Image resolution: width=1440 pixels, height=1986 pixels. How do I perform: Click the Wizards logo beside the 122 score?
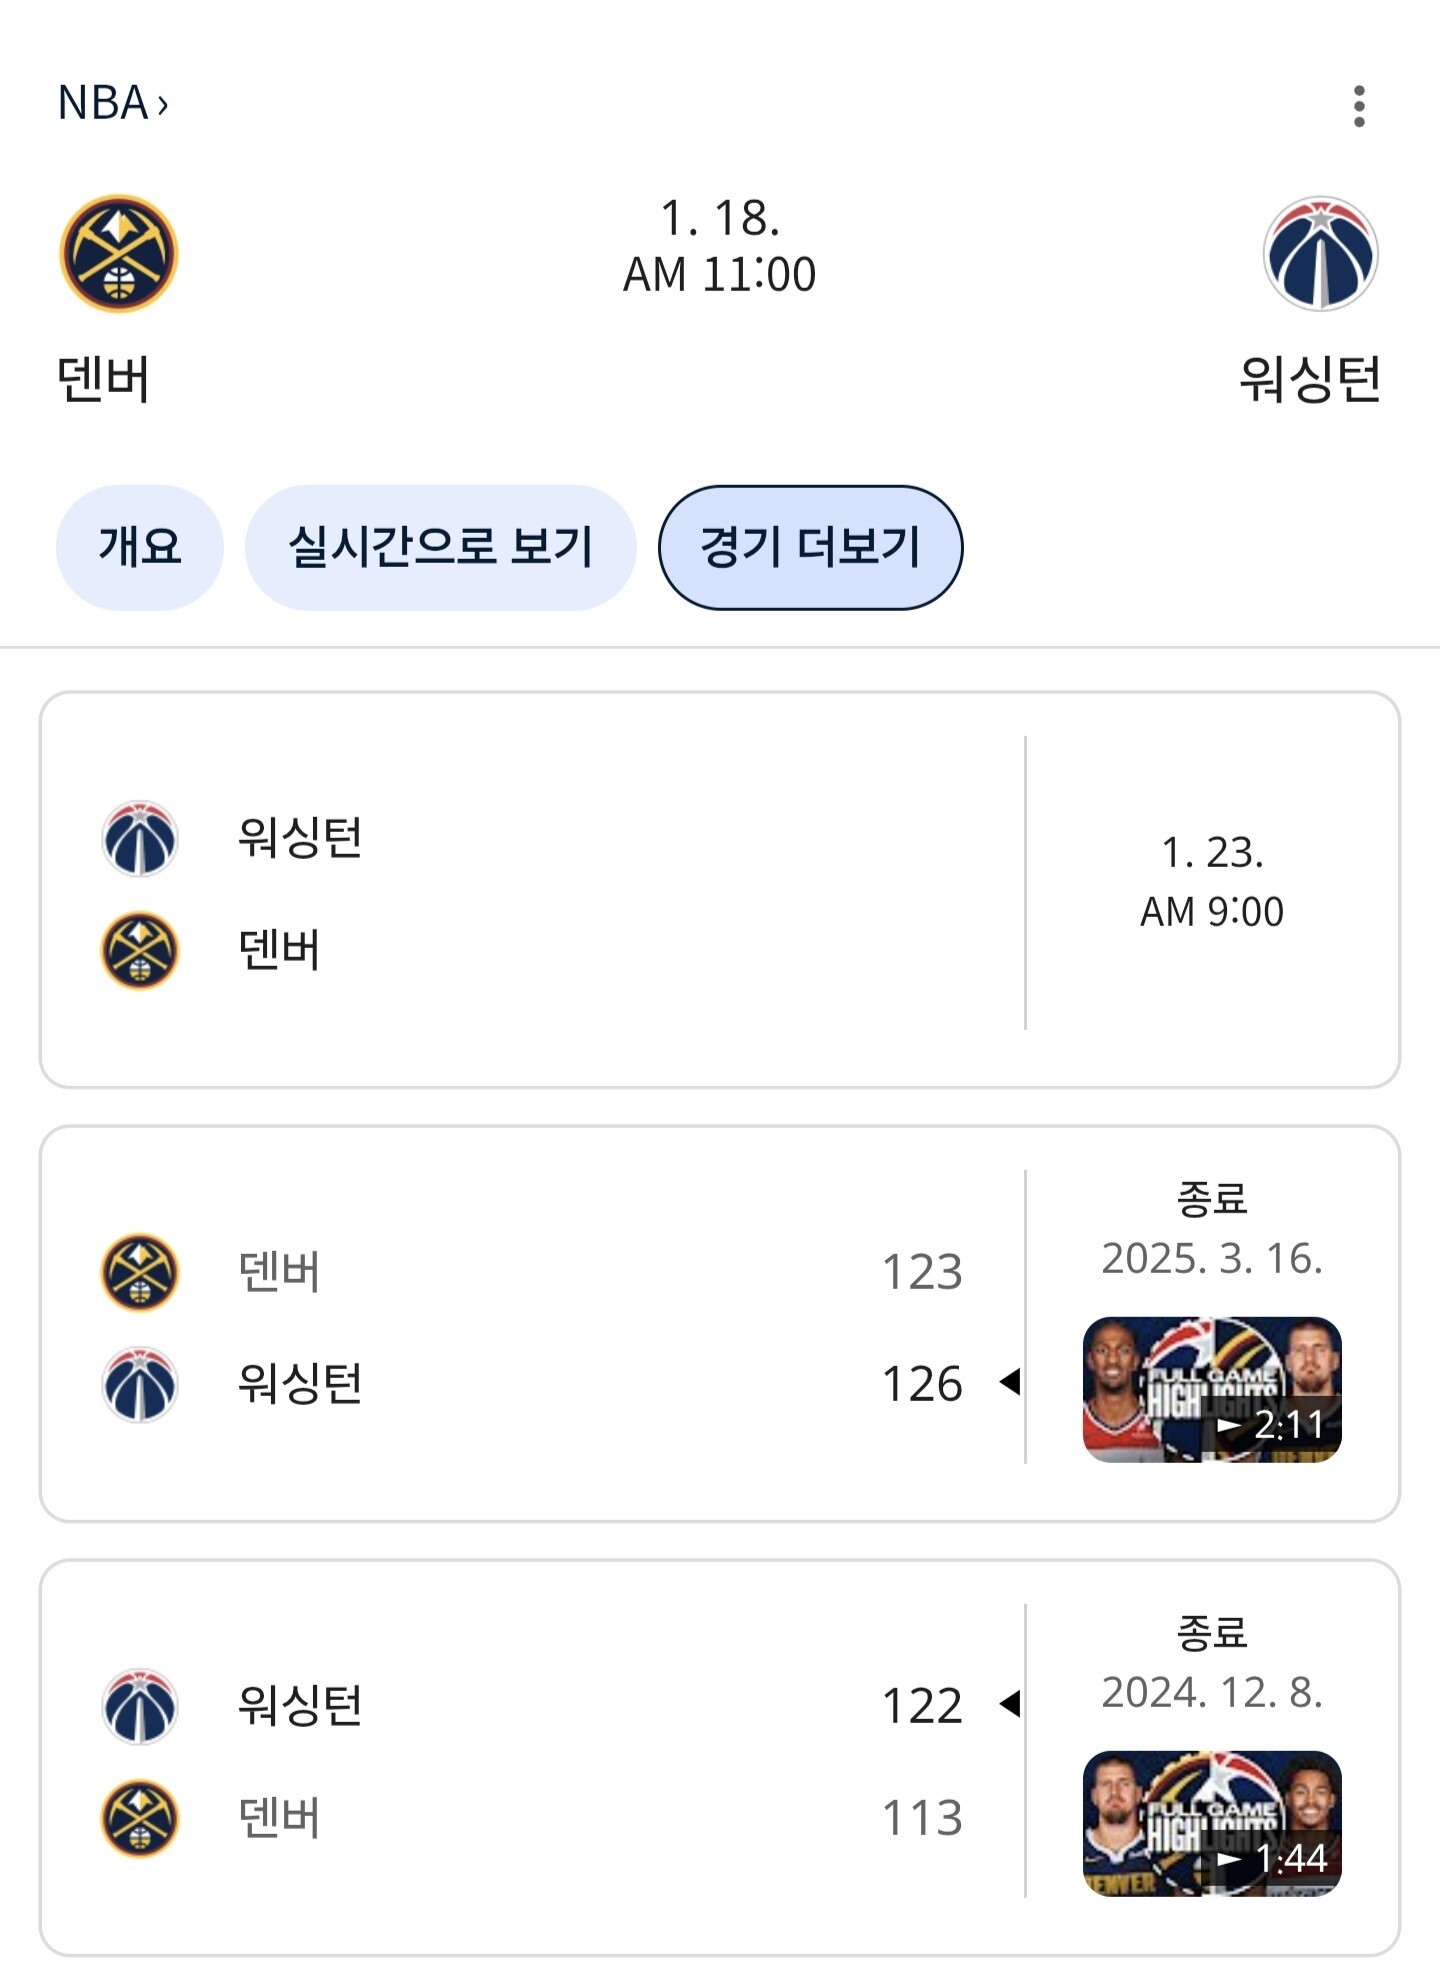[140, 1706]
